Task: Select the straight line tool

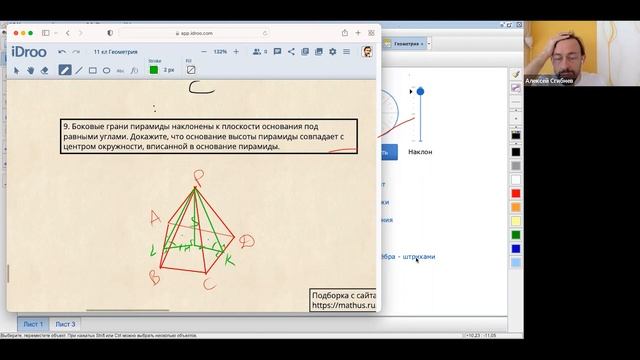Action: 79,70
